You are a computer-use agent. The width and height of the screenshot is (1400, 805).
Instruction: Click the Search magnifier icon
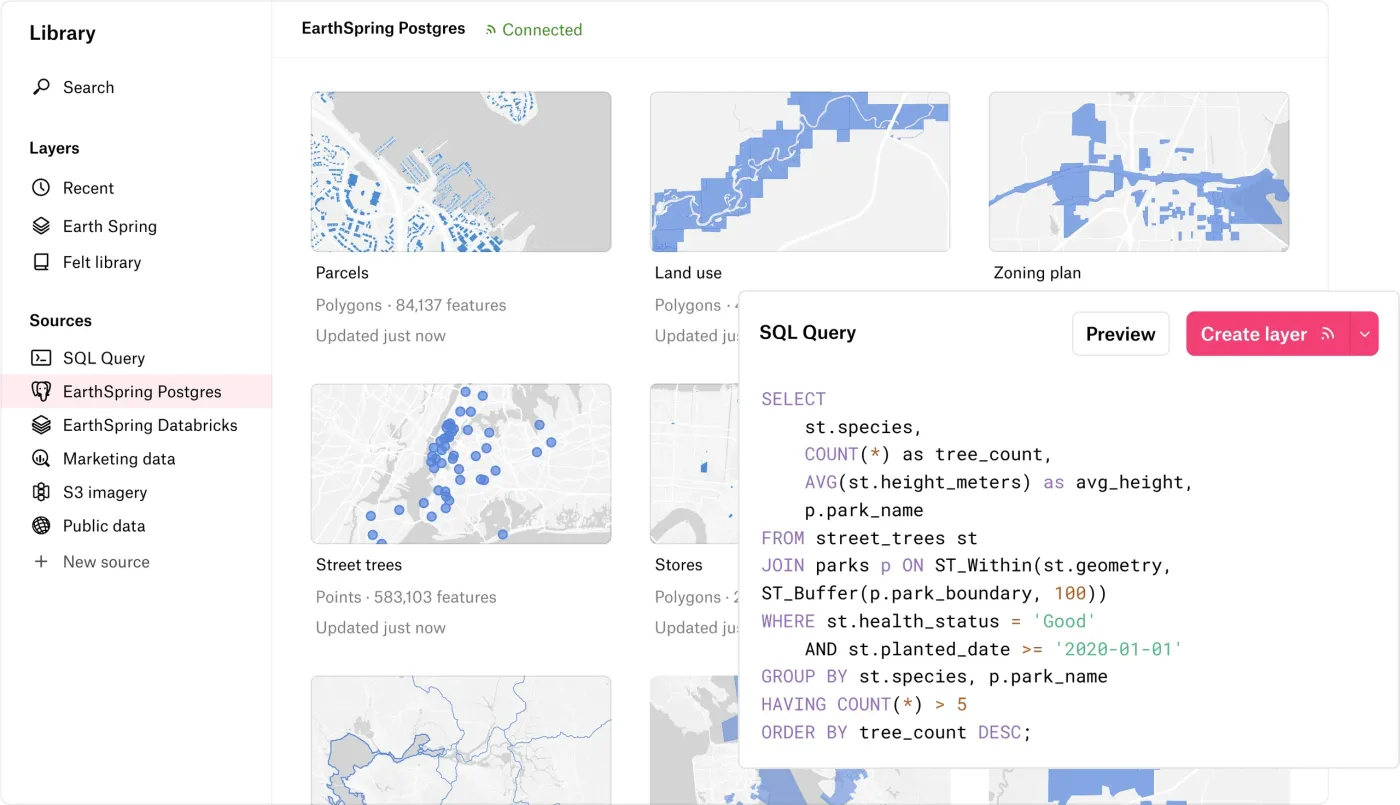click(41, 87)
